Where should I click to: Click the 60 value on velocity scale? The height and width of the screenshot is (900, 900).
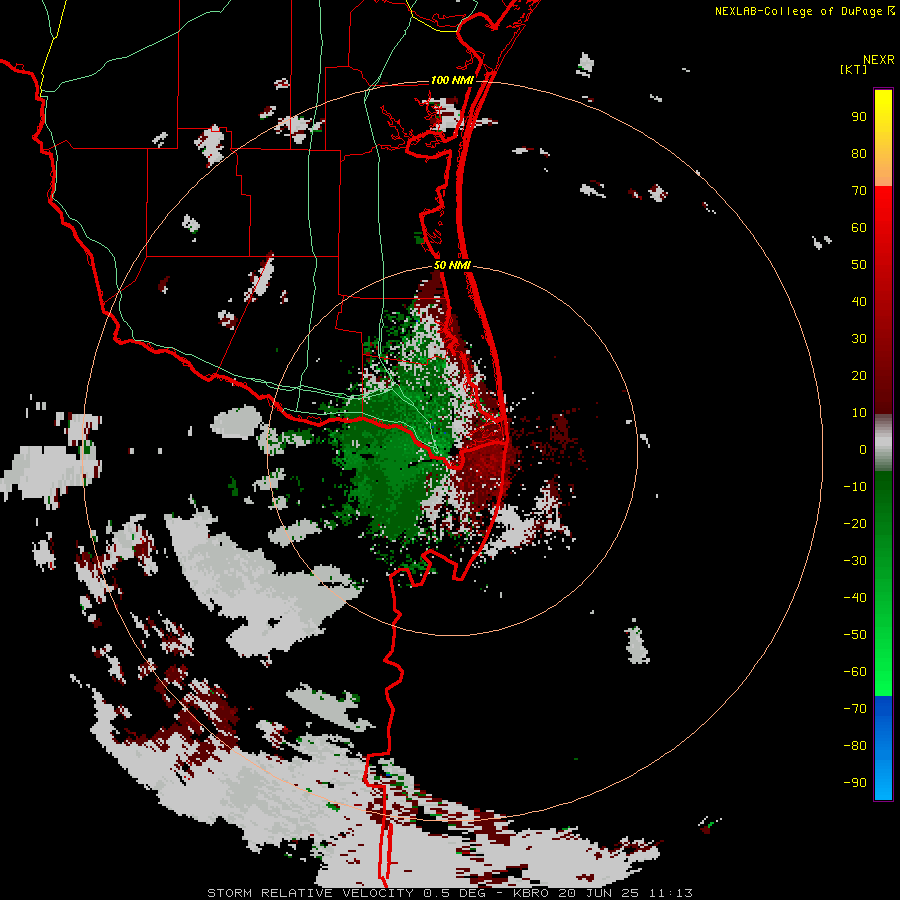859,227
